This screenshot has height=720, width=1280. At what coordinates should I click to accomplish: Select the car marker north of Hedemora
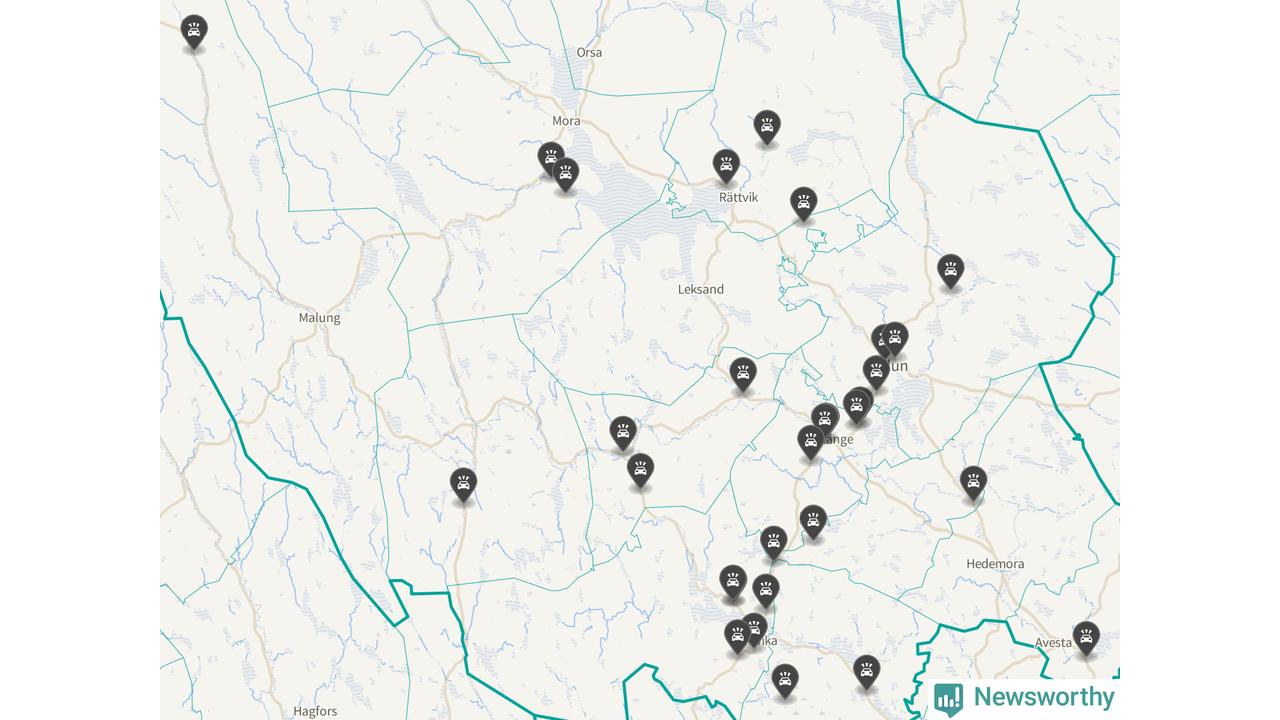973,482
